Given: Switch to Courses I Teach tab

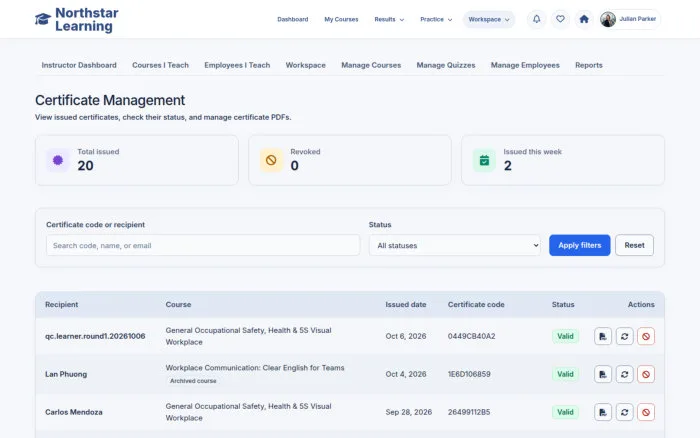Looking at the screenshot, I should pos(160,65).
